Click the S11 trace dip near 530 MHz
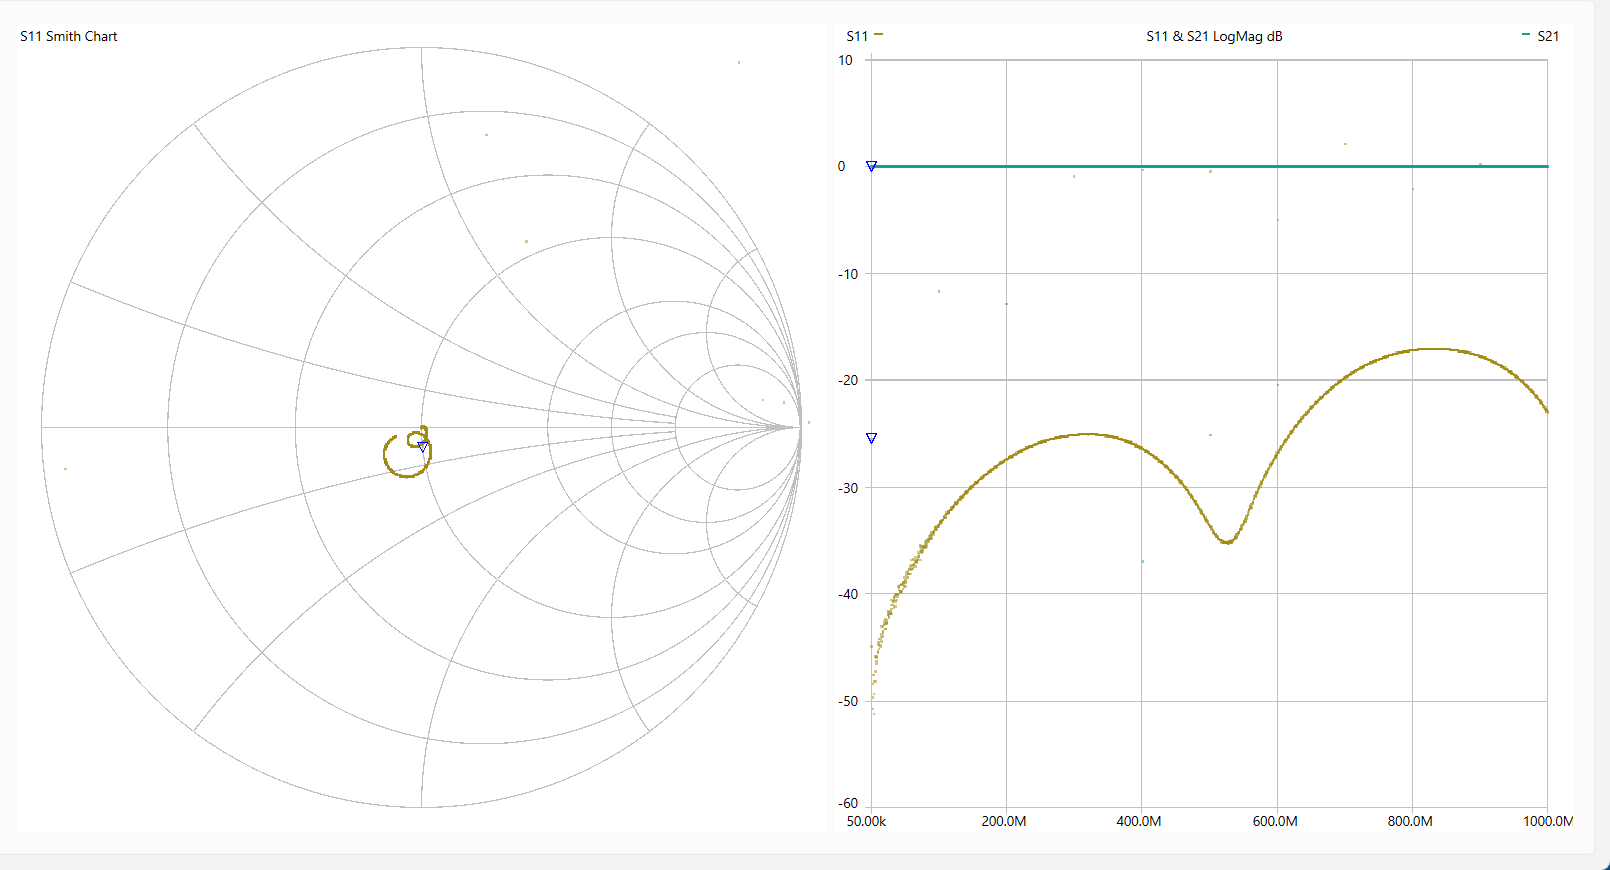This screenshot has width=1610, height=870. [1227, 542]
